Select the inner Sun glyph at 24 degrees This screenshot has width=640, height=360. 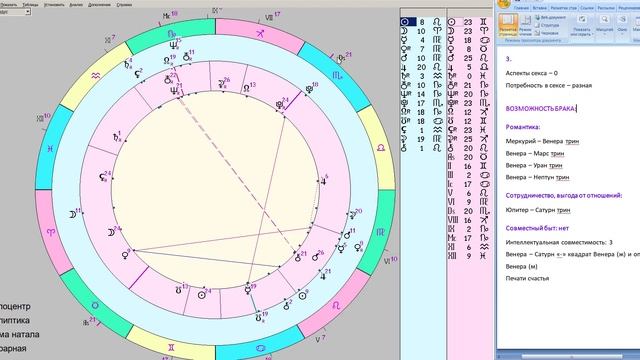click(x=202, y=295)
